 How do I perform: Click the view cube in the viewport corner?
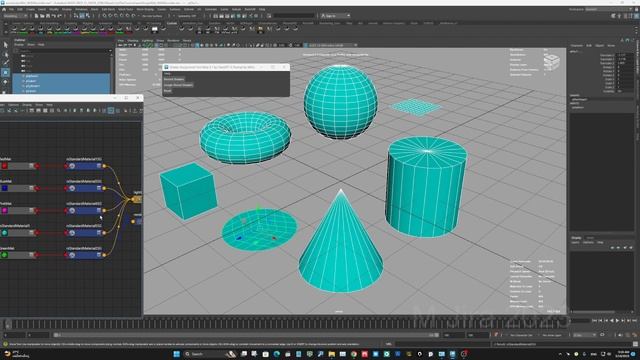551,62
